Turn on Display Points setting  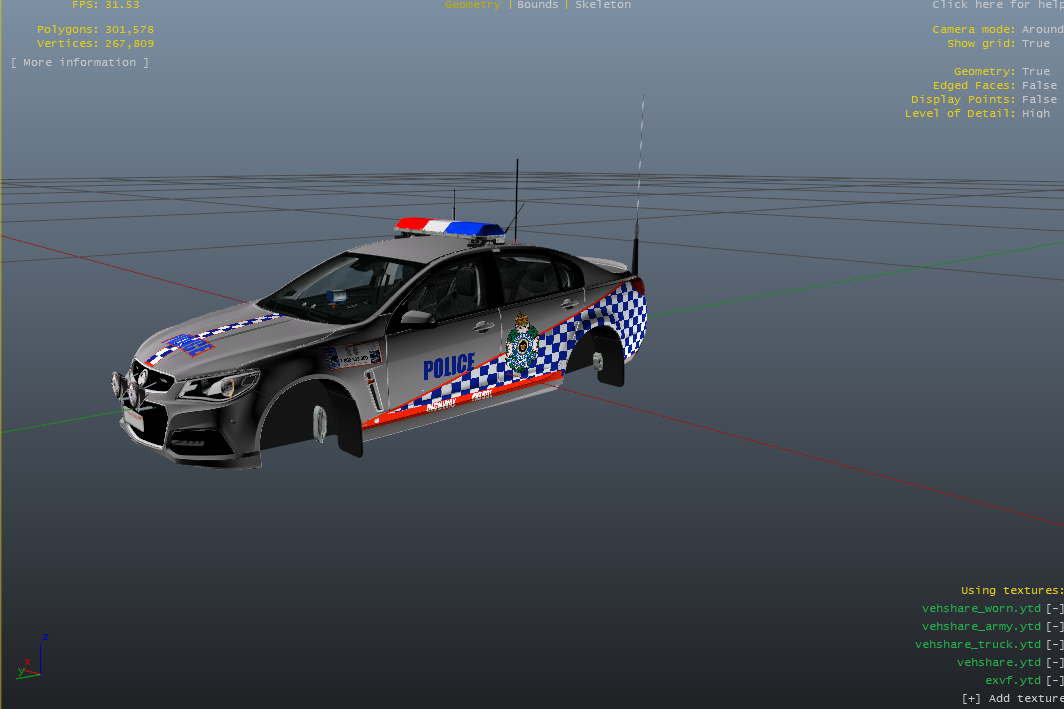tap(1039, 100)
